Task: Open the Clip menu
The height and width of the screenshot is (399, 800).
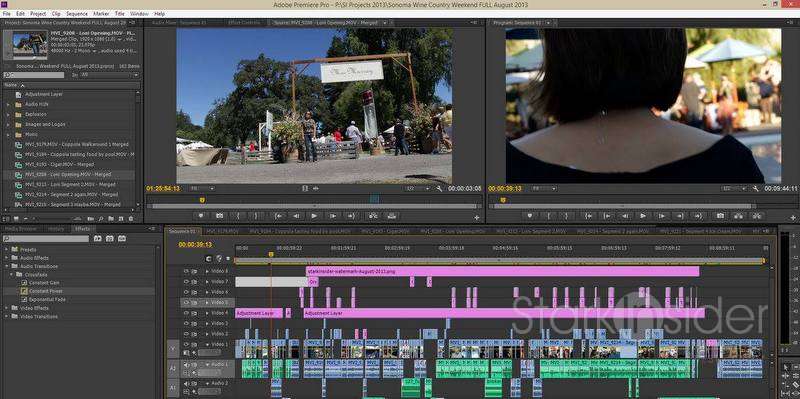Action: 56,14
